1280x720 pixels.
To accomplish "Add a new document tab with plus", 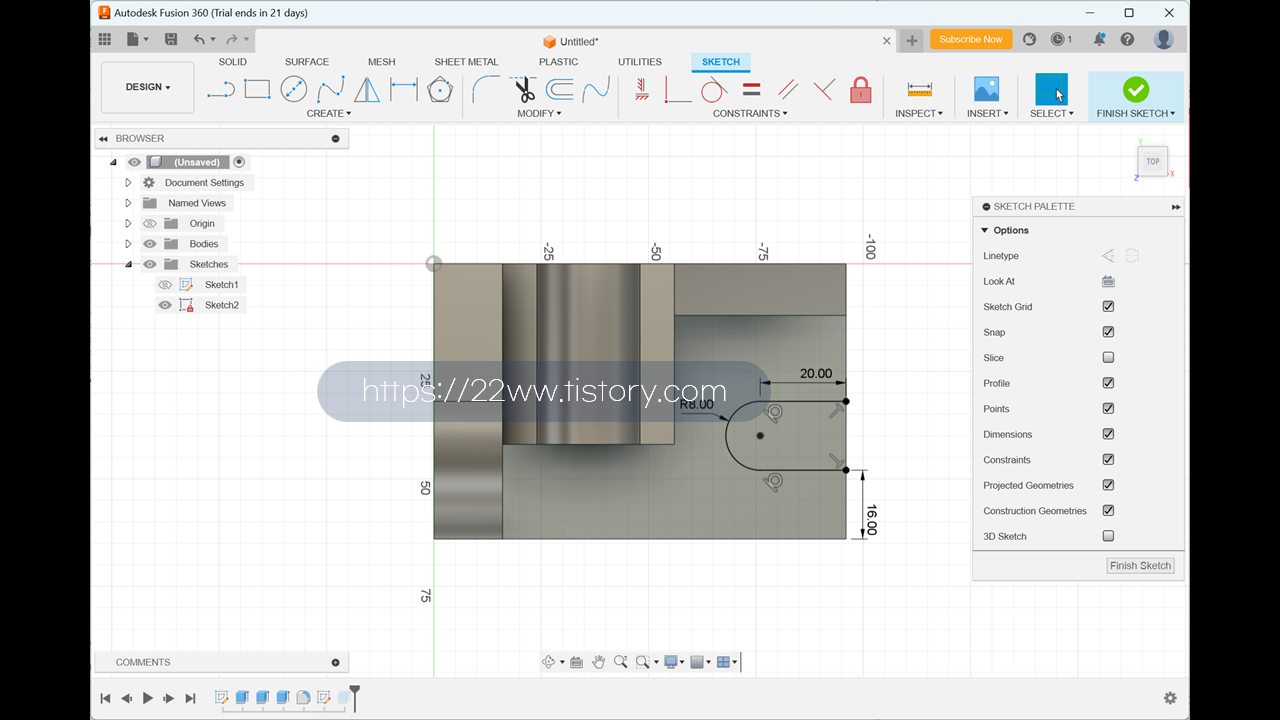I will (x=911, y=41).
